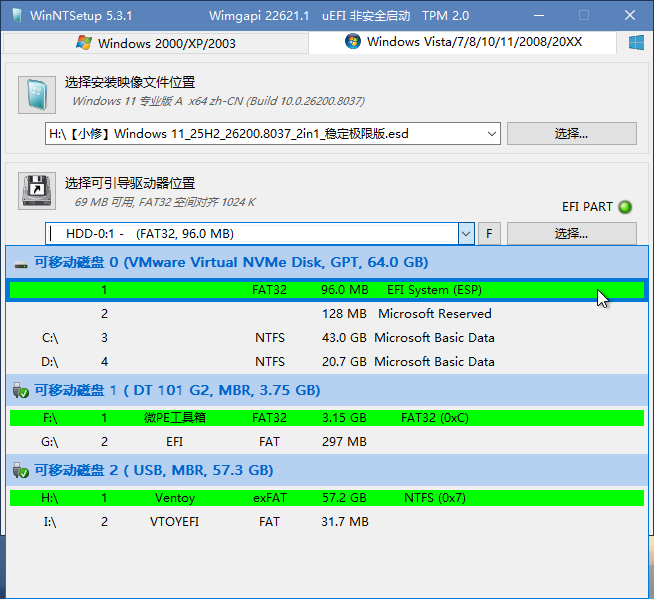
Task: Click the image path combo box text
Action: pyautogui.click(x=229, y=134)
